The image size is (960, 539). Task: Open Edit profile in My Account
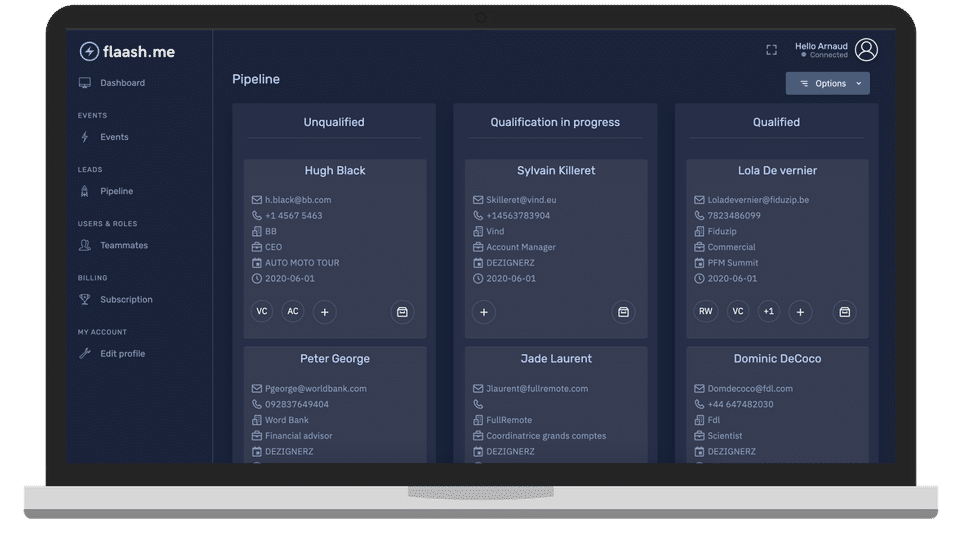pos(111,353)
